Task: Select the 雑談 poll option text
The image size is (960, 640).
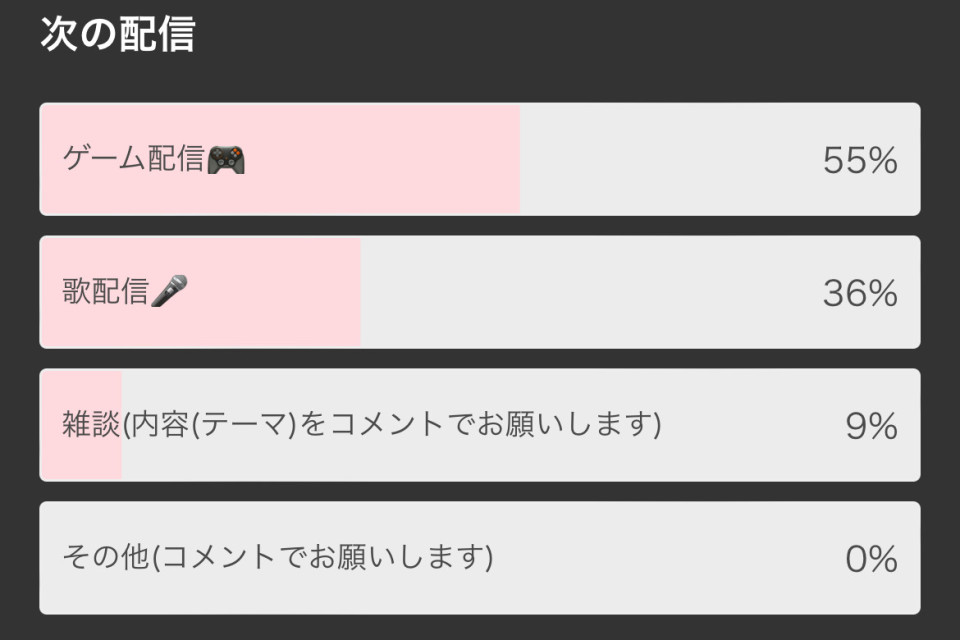Action: coord(362,424)
